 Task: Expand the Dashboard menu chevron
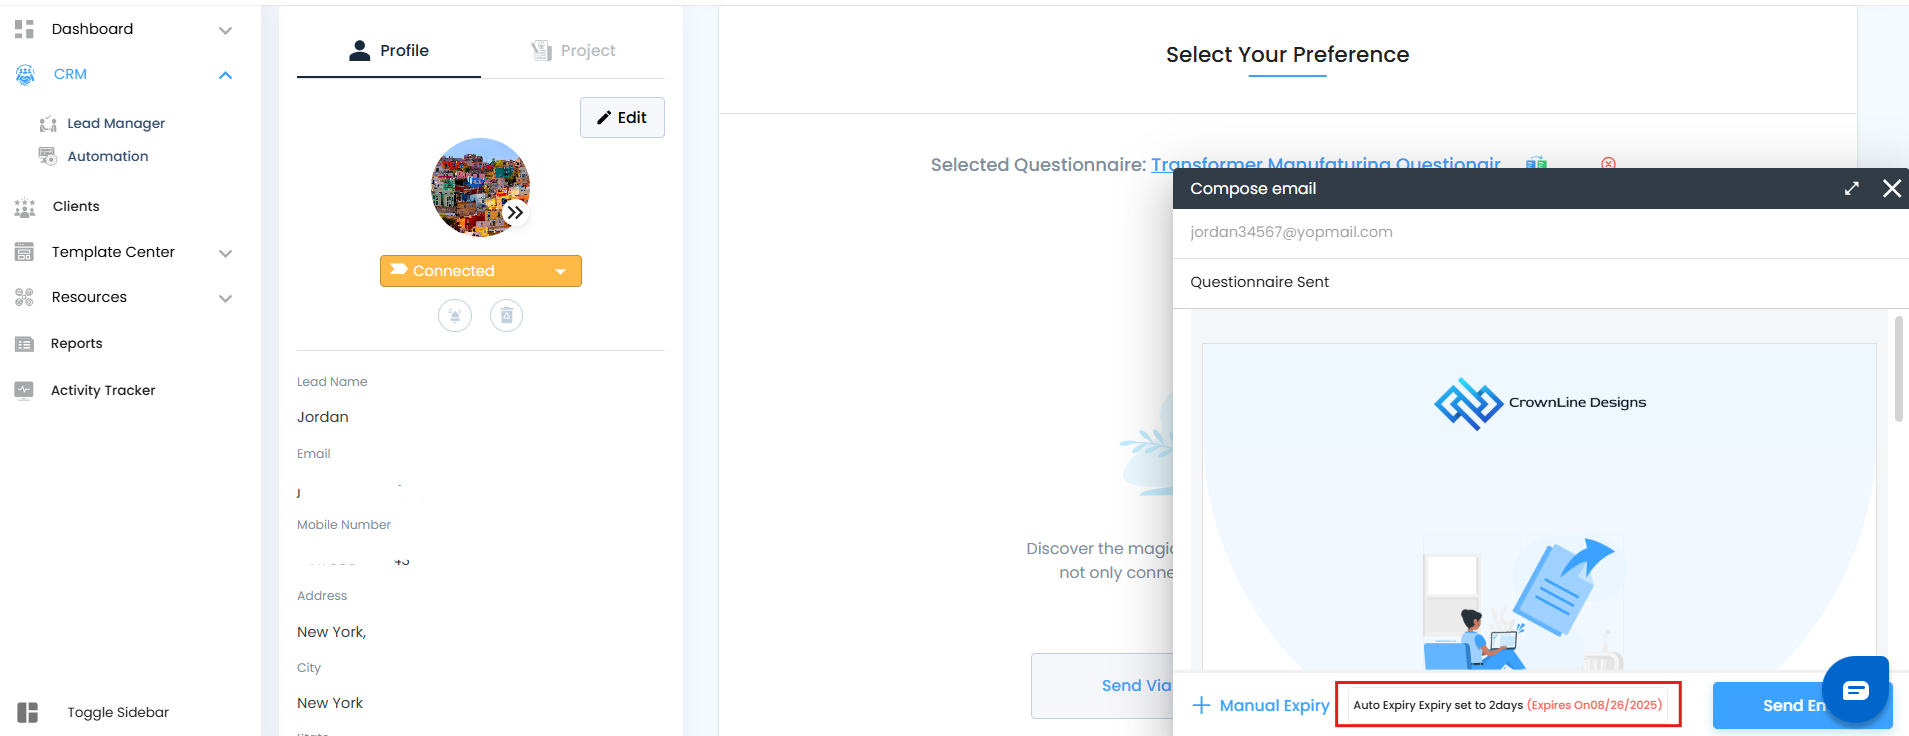[x=225, y=30]
